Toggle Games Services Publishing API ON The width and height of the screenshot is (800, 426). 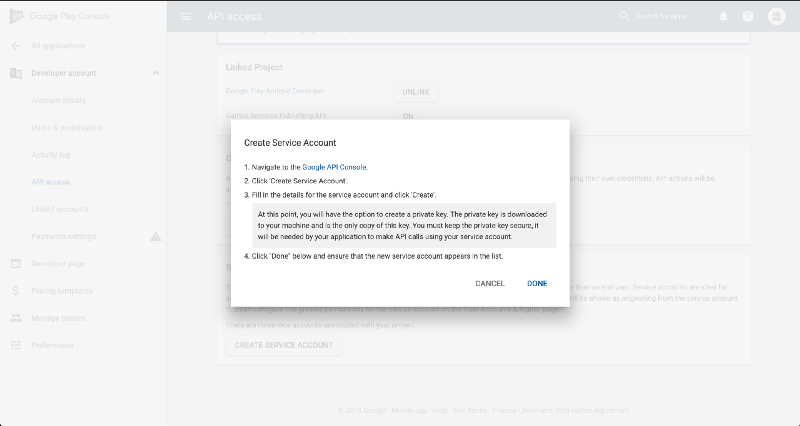(x=408, y=116)
